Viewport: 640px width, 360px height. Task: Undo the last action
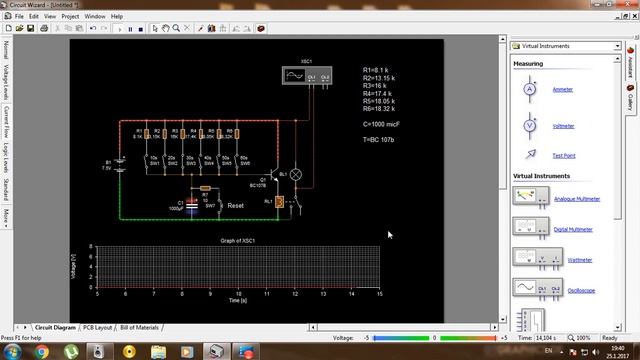93,28
